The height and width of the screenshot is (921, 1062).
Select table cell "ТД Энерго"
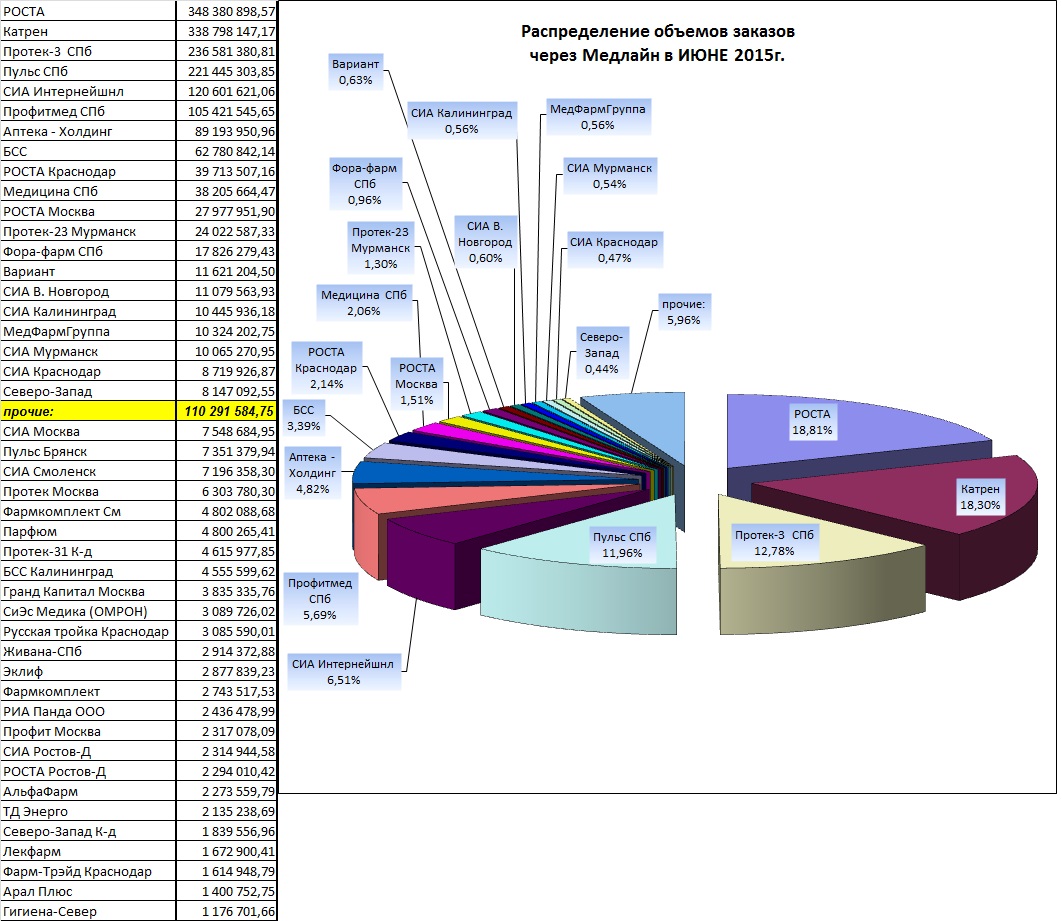[x=88, y=811]
